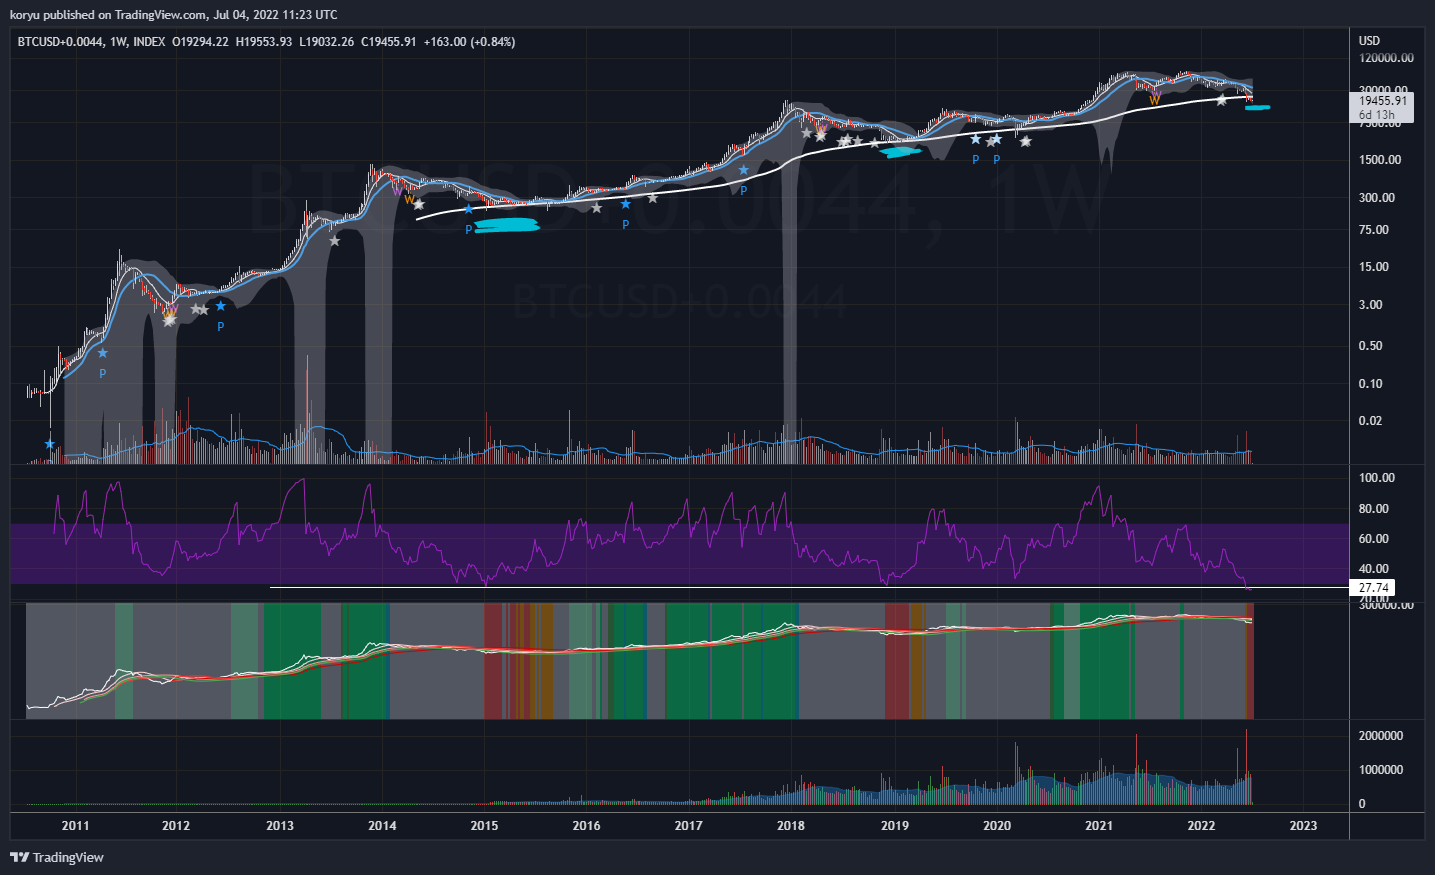Click the white star marker near 2022
The image size is (1435, 875).
click(x=1221, y=100)
